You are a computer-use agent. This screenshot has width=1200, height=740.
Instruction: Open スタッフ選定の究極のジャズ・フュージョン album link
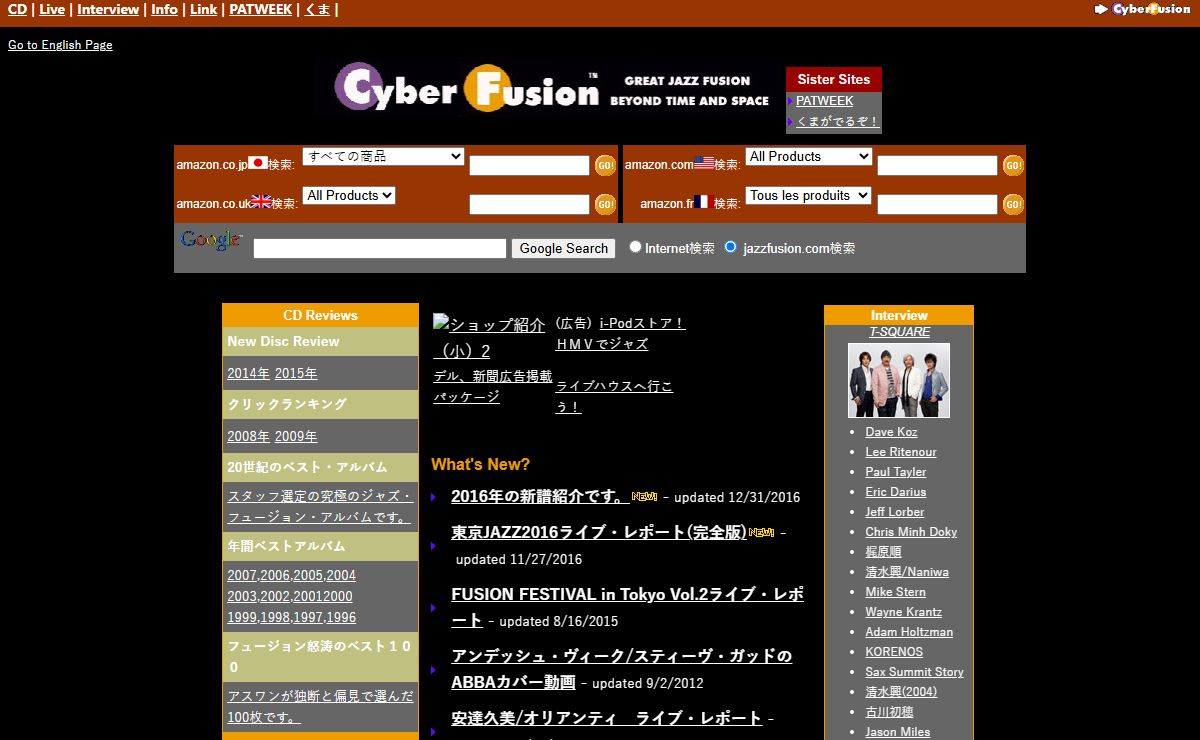(x=319, y=507)
